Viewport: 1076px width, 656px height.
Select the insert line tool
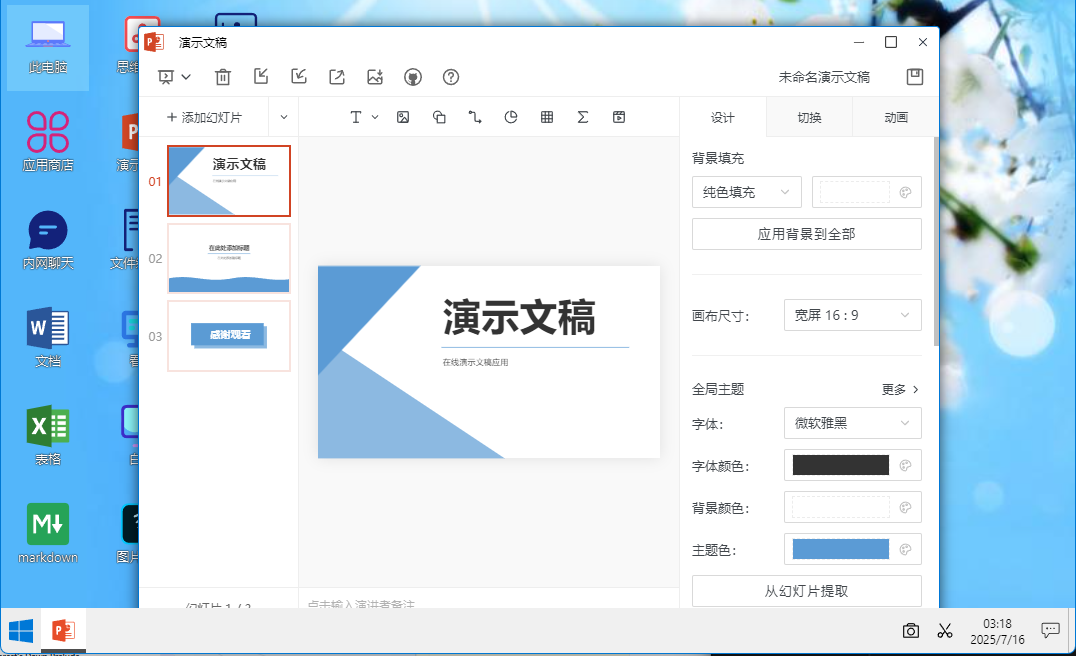point(475,117)
